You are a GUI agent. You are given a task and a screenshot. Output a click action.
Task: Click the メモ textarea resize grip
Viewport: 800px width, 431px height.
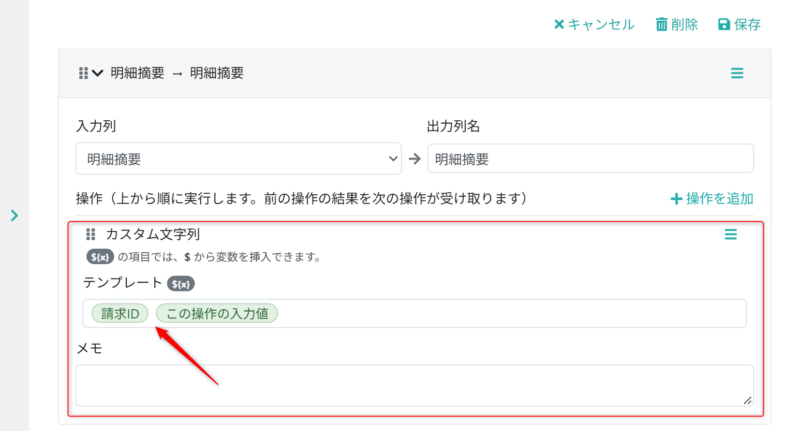[x=747, y=400]
